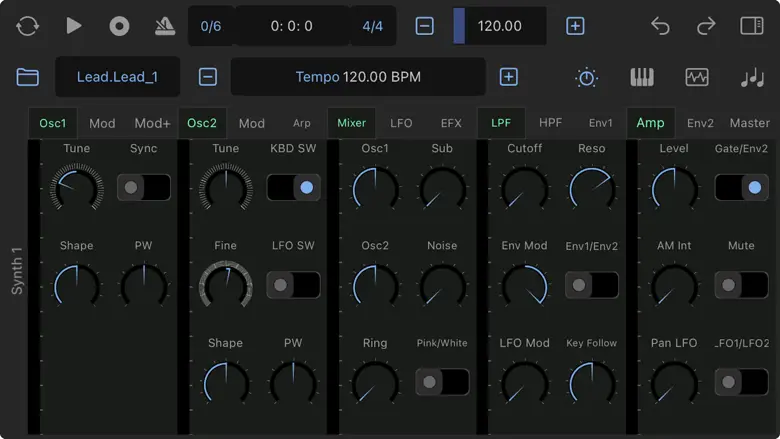
Task: Select the Arp tab
Action: [x=301, y=123]
